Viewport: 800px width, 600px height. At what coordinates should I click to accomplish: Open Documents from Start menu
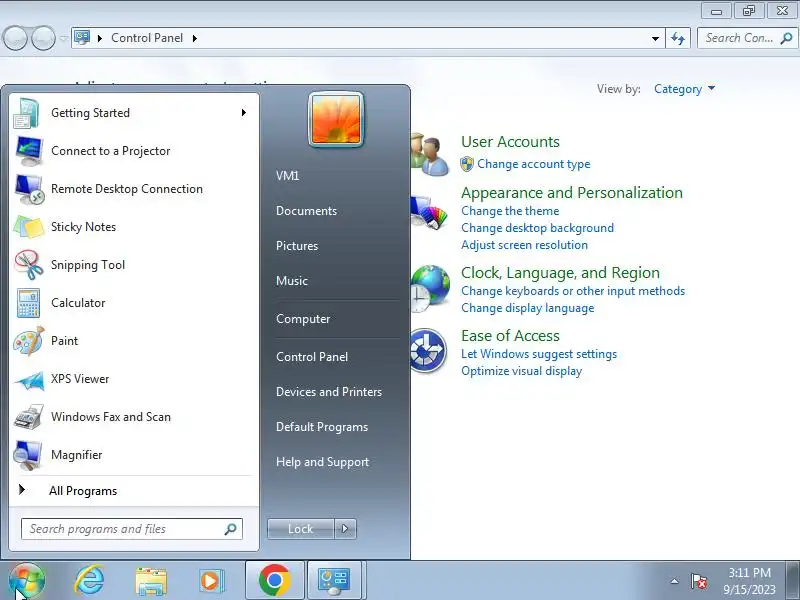click(x=307, y=211)
